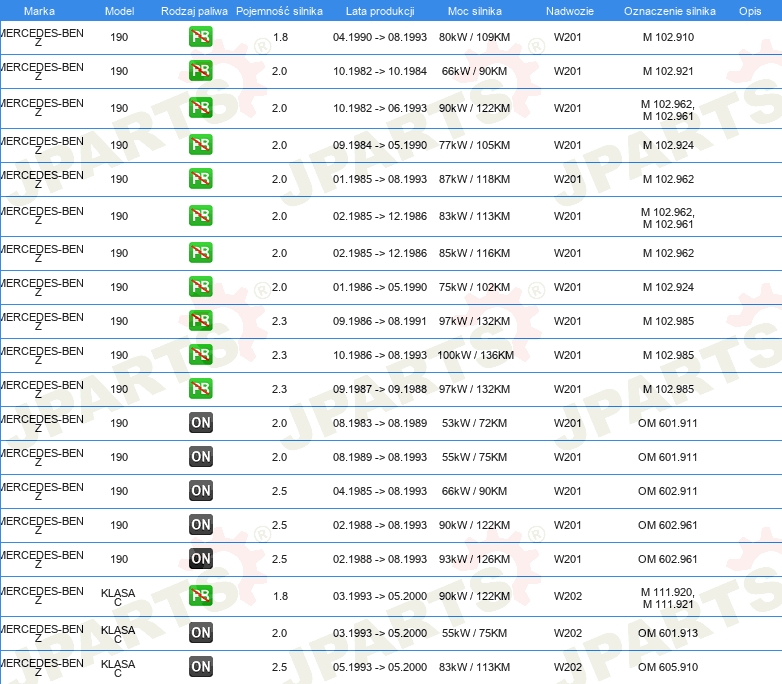Click petrol fuel icon in M 102.910 row

pyautogui.click(x=200, y=37)
